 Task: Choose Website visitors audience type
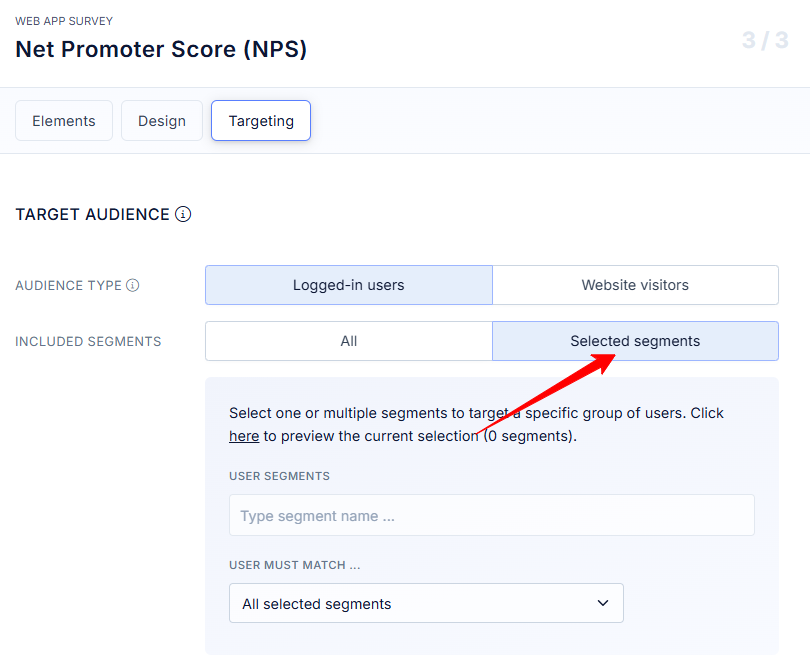tap(635, 285)
